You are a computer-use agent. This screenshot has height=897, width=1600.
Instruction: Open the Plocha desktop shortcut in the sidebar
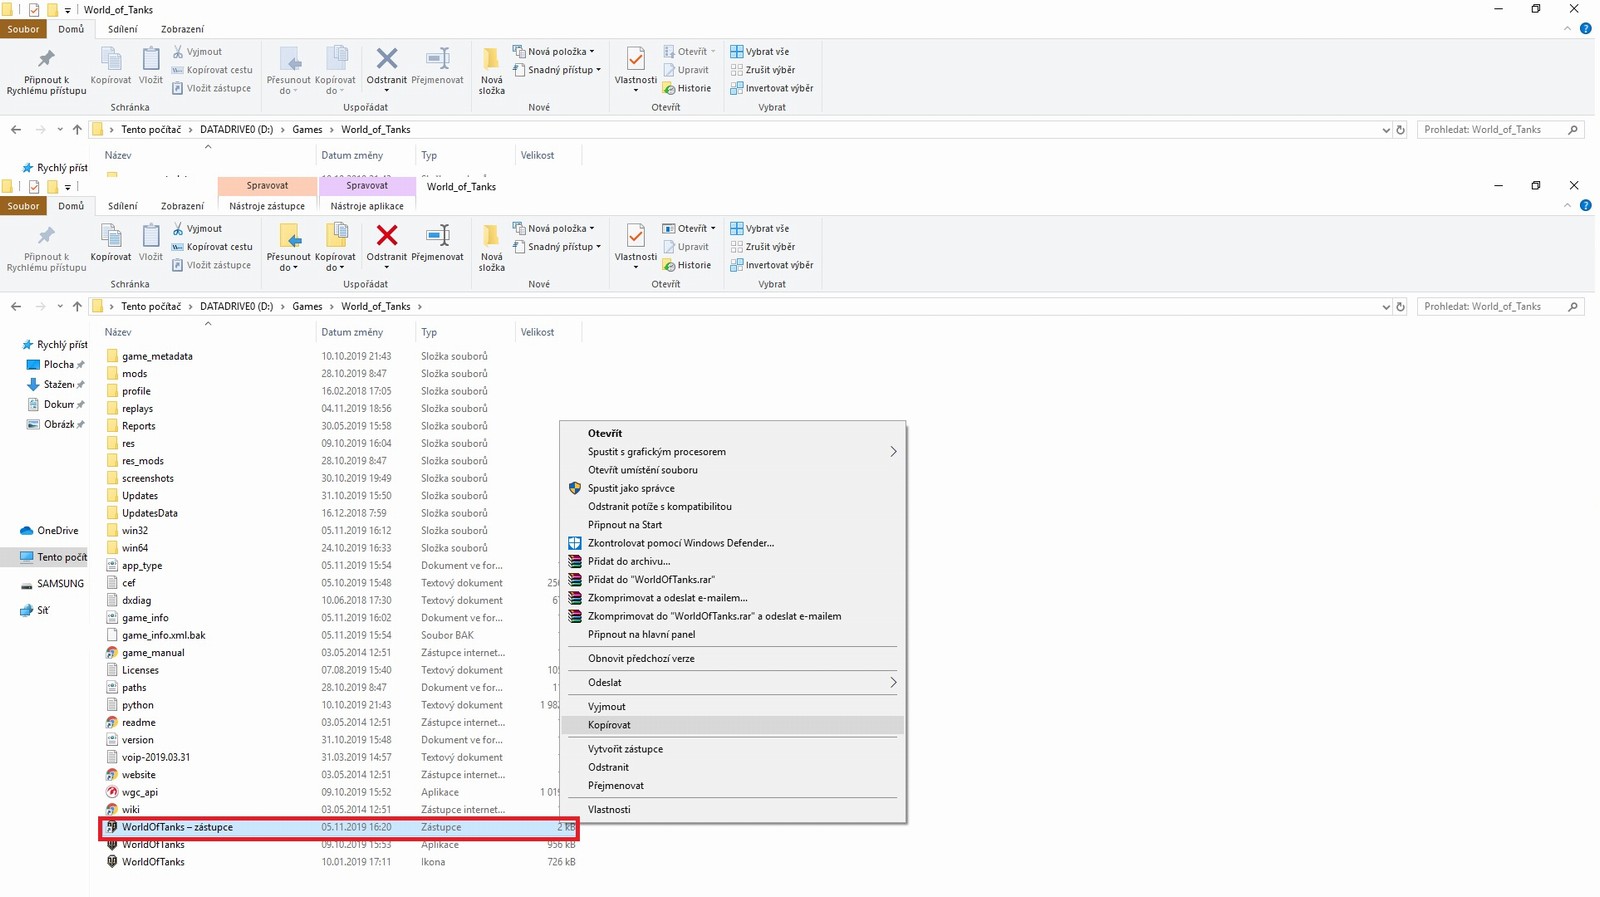(x=58, y=365)
